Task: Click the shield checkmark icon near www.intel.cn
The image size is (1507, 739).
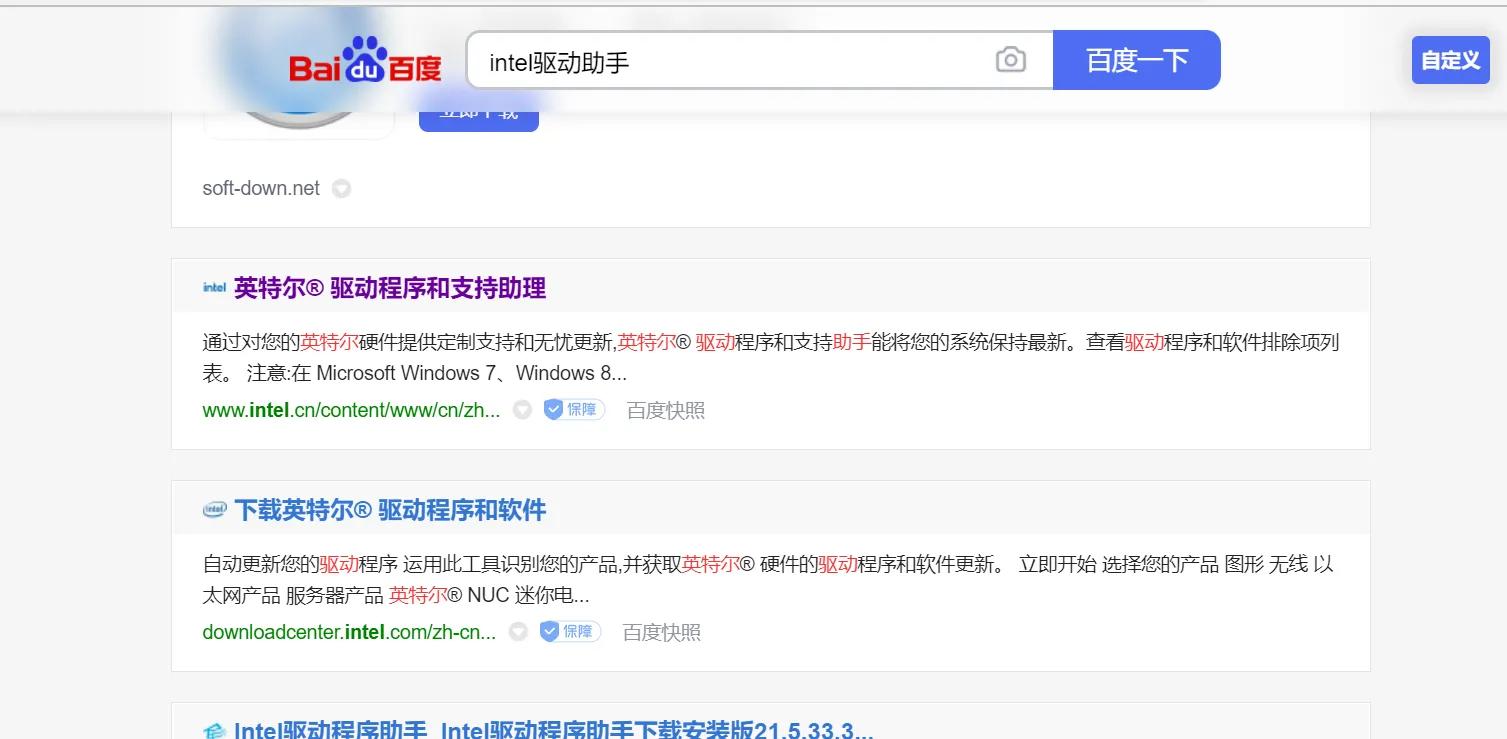Action: pos(549,409)
